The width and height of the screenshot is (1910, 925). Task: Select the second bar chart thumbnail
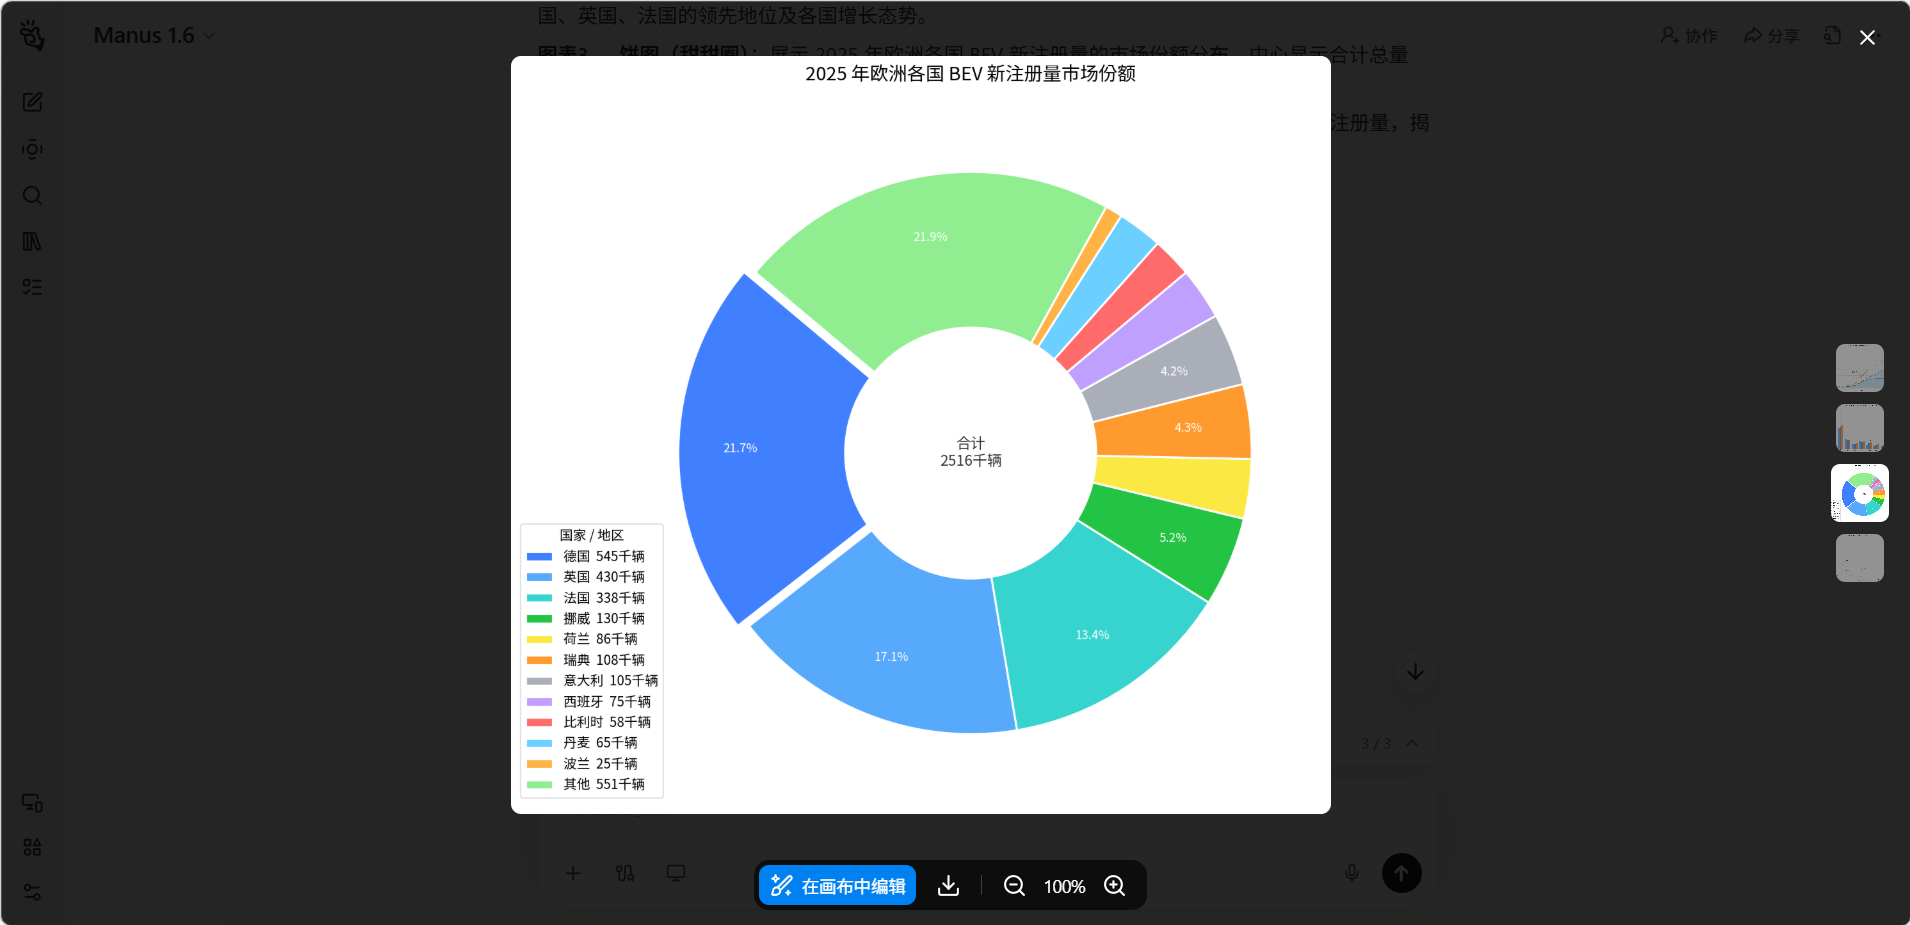coord(1859,428)
